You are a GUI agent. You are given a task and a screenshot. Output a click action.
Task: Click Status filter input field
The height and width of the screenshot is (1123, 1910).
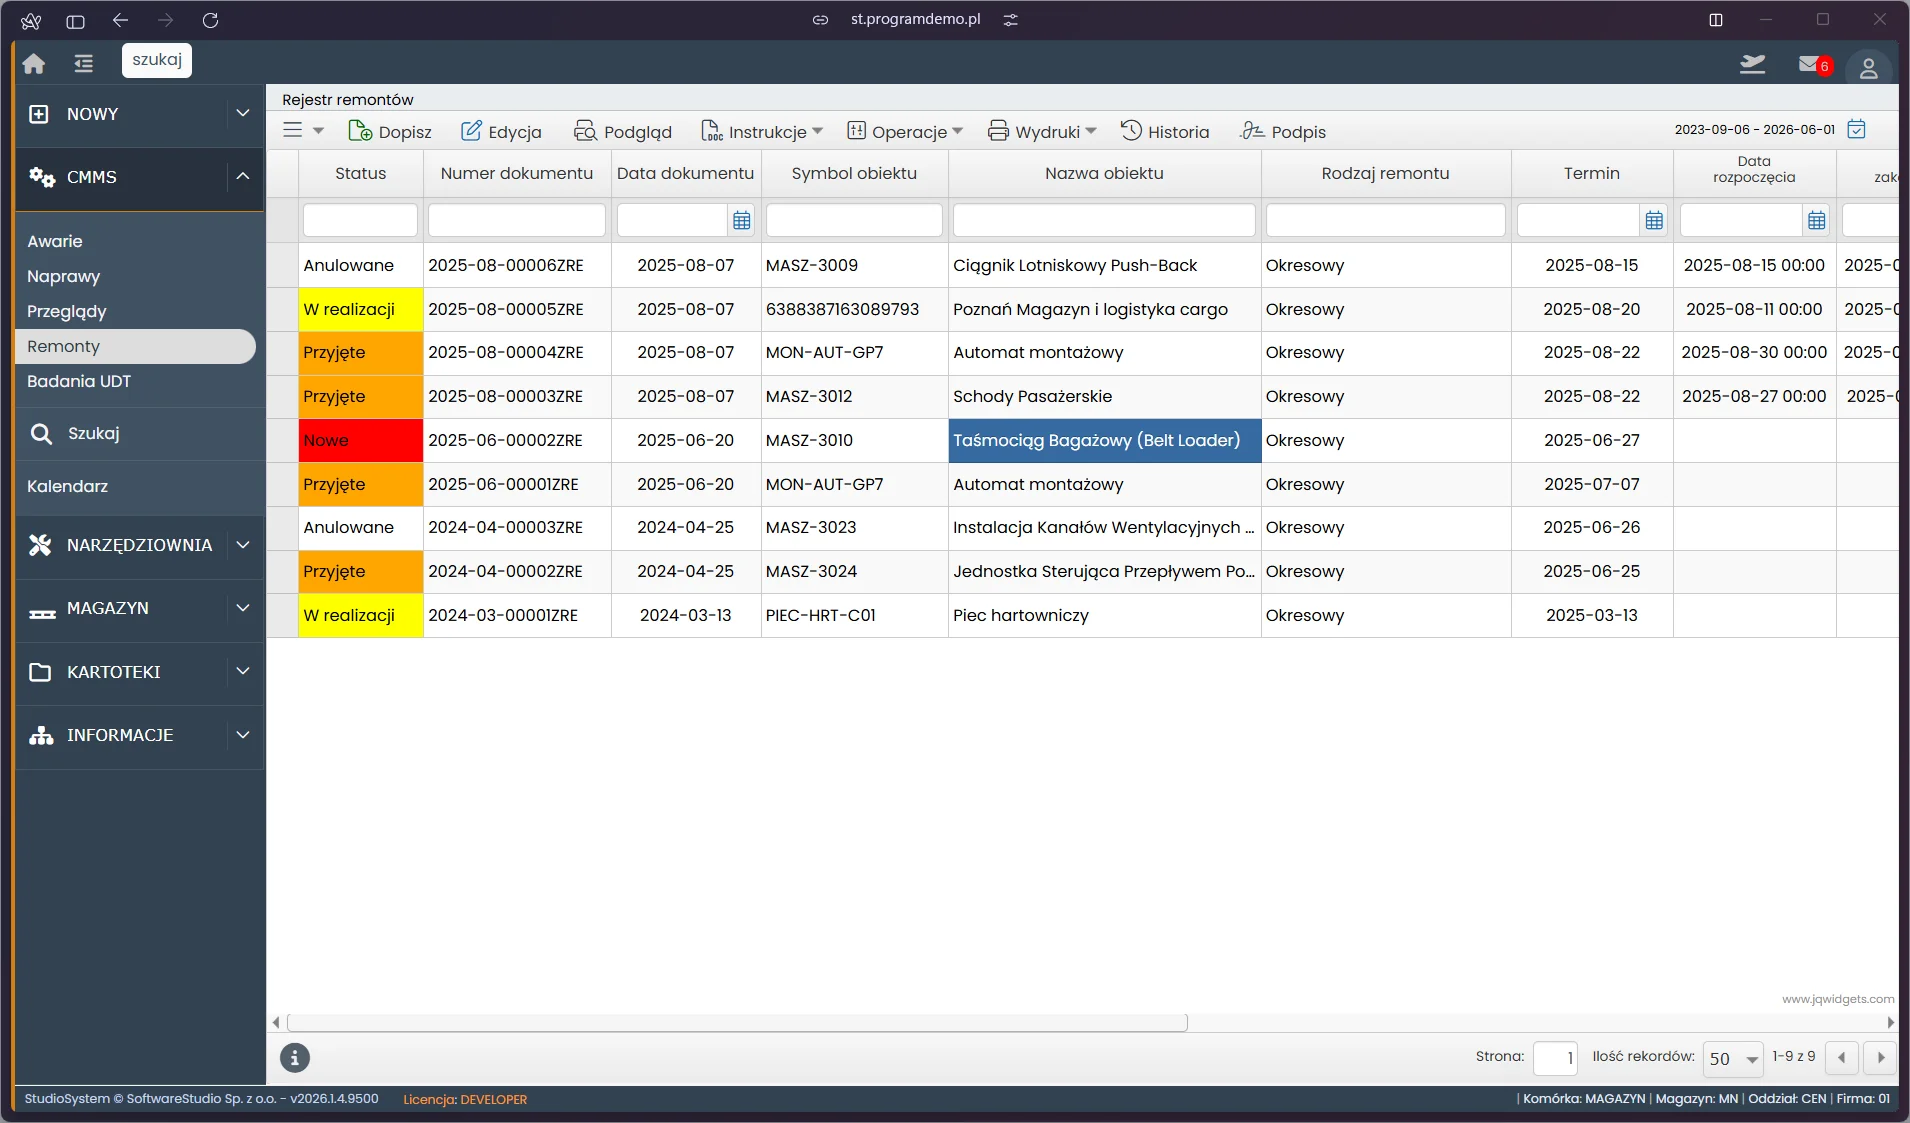[360, 220]
